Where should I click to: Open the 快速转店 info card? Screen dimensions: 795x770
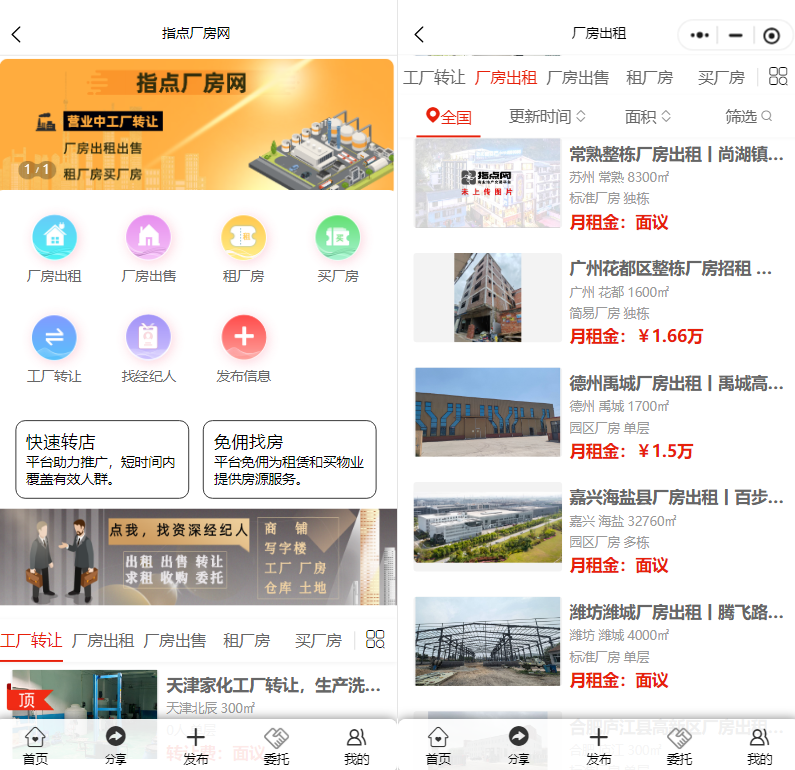(x=102, y=459)
